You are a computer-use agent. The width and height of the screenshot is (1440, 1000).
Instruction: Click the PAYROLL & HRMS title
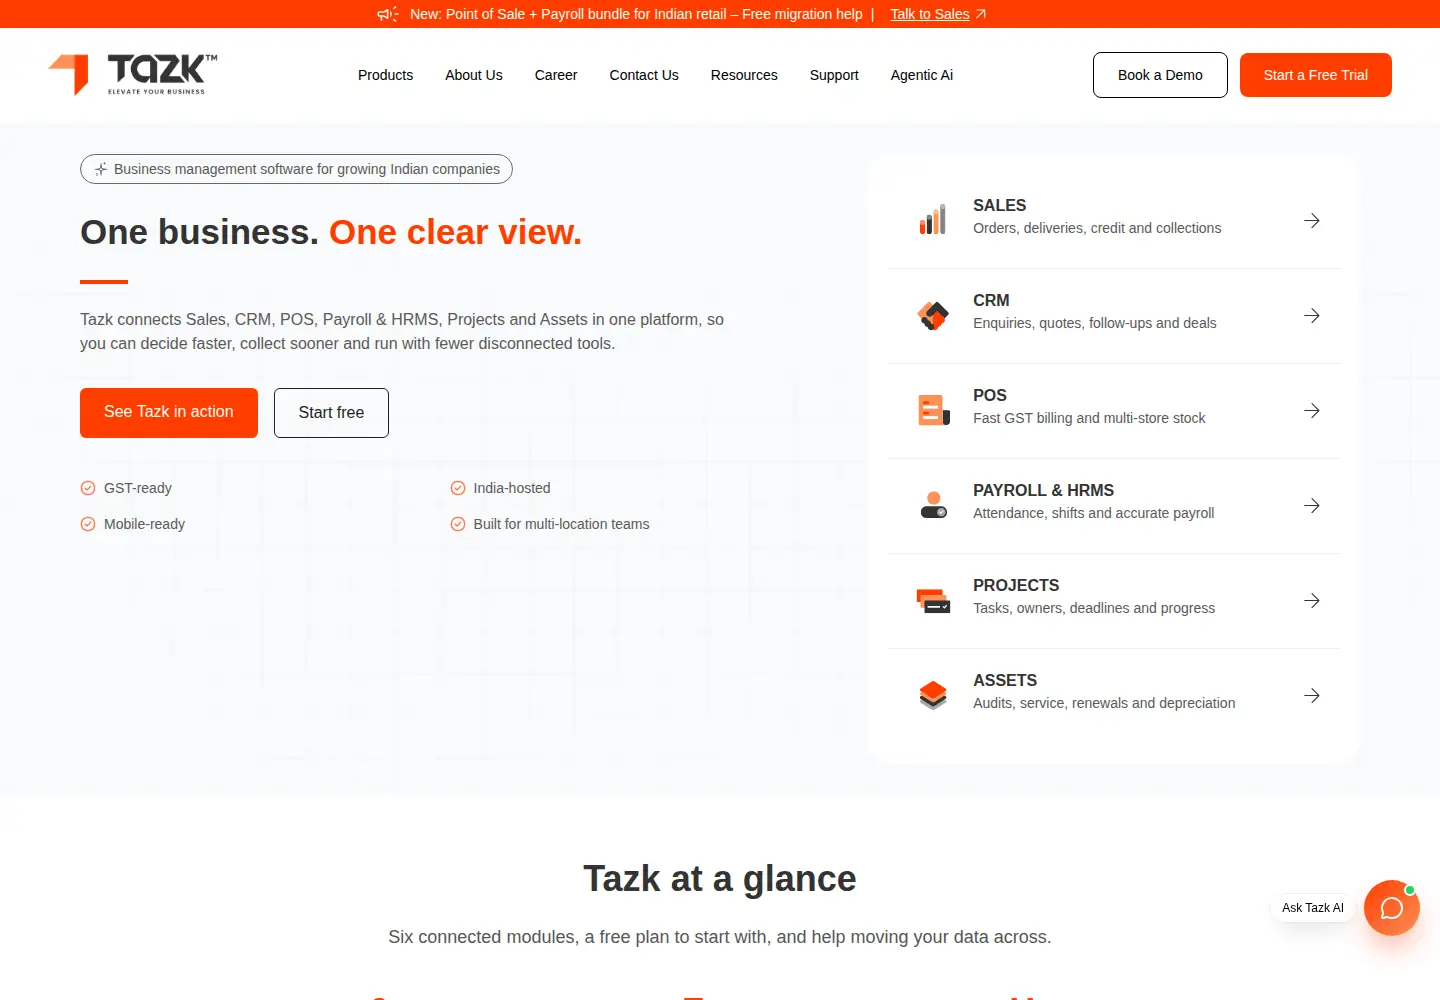click(1043, 490)
